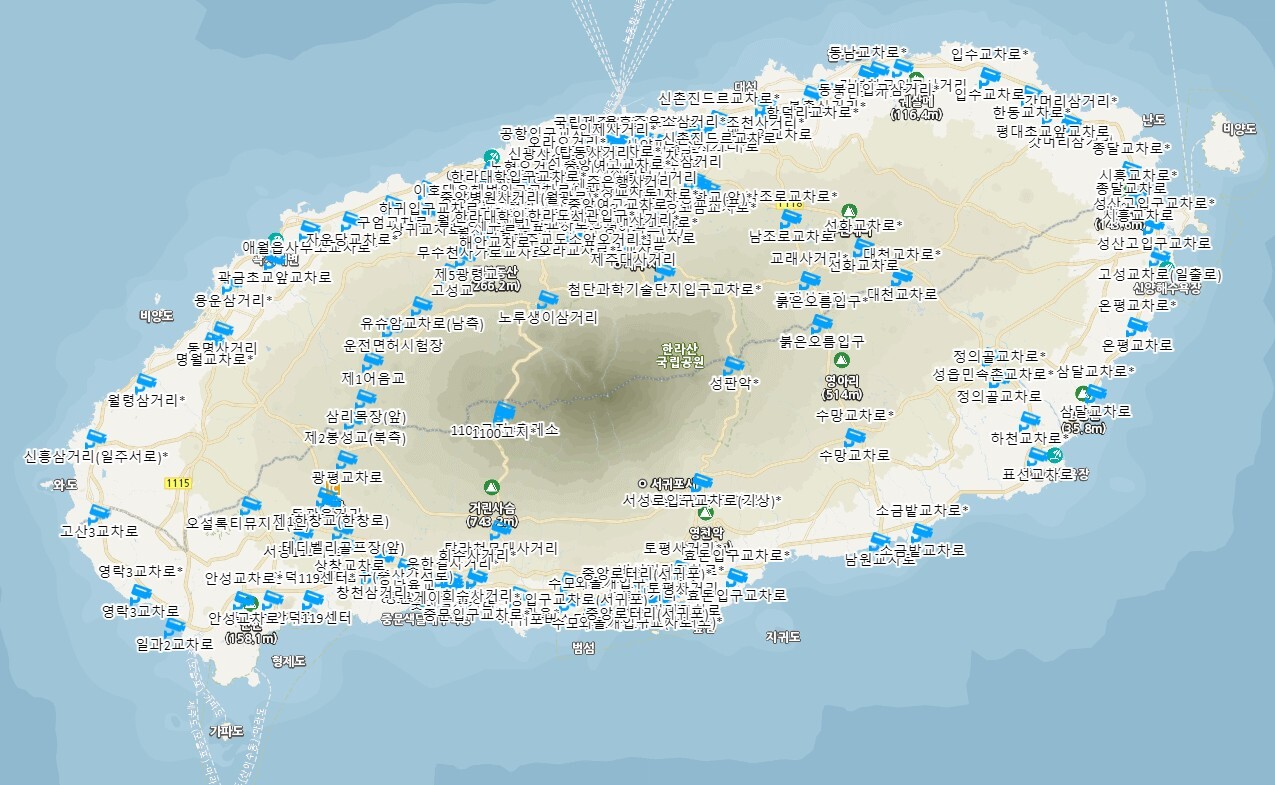This screenshot has height=785, width=1275.
Task: Select the 성읍민속촌교차로 label
Action: coord(992,374)
